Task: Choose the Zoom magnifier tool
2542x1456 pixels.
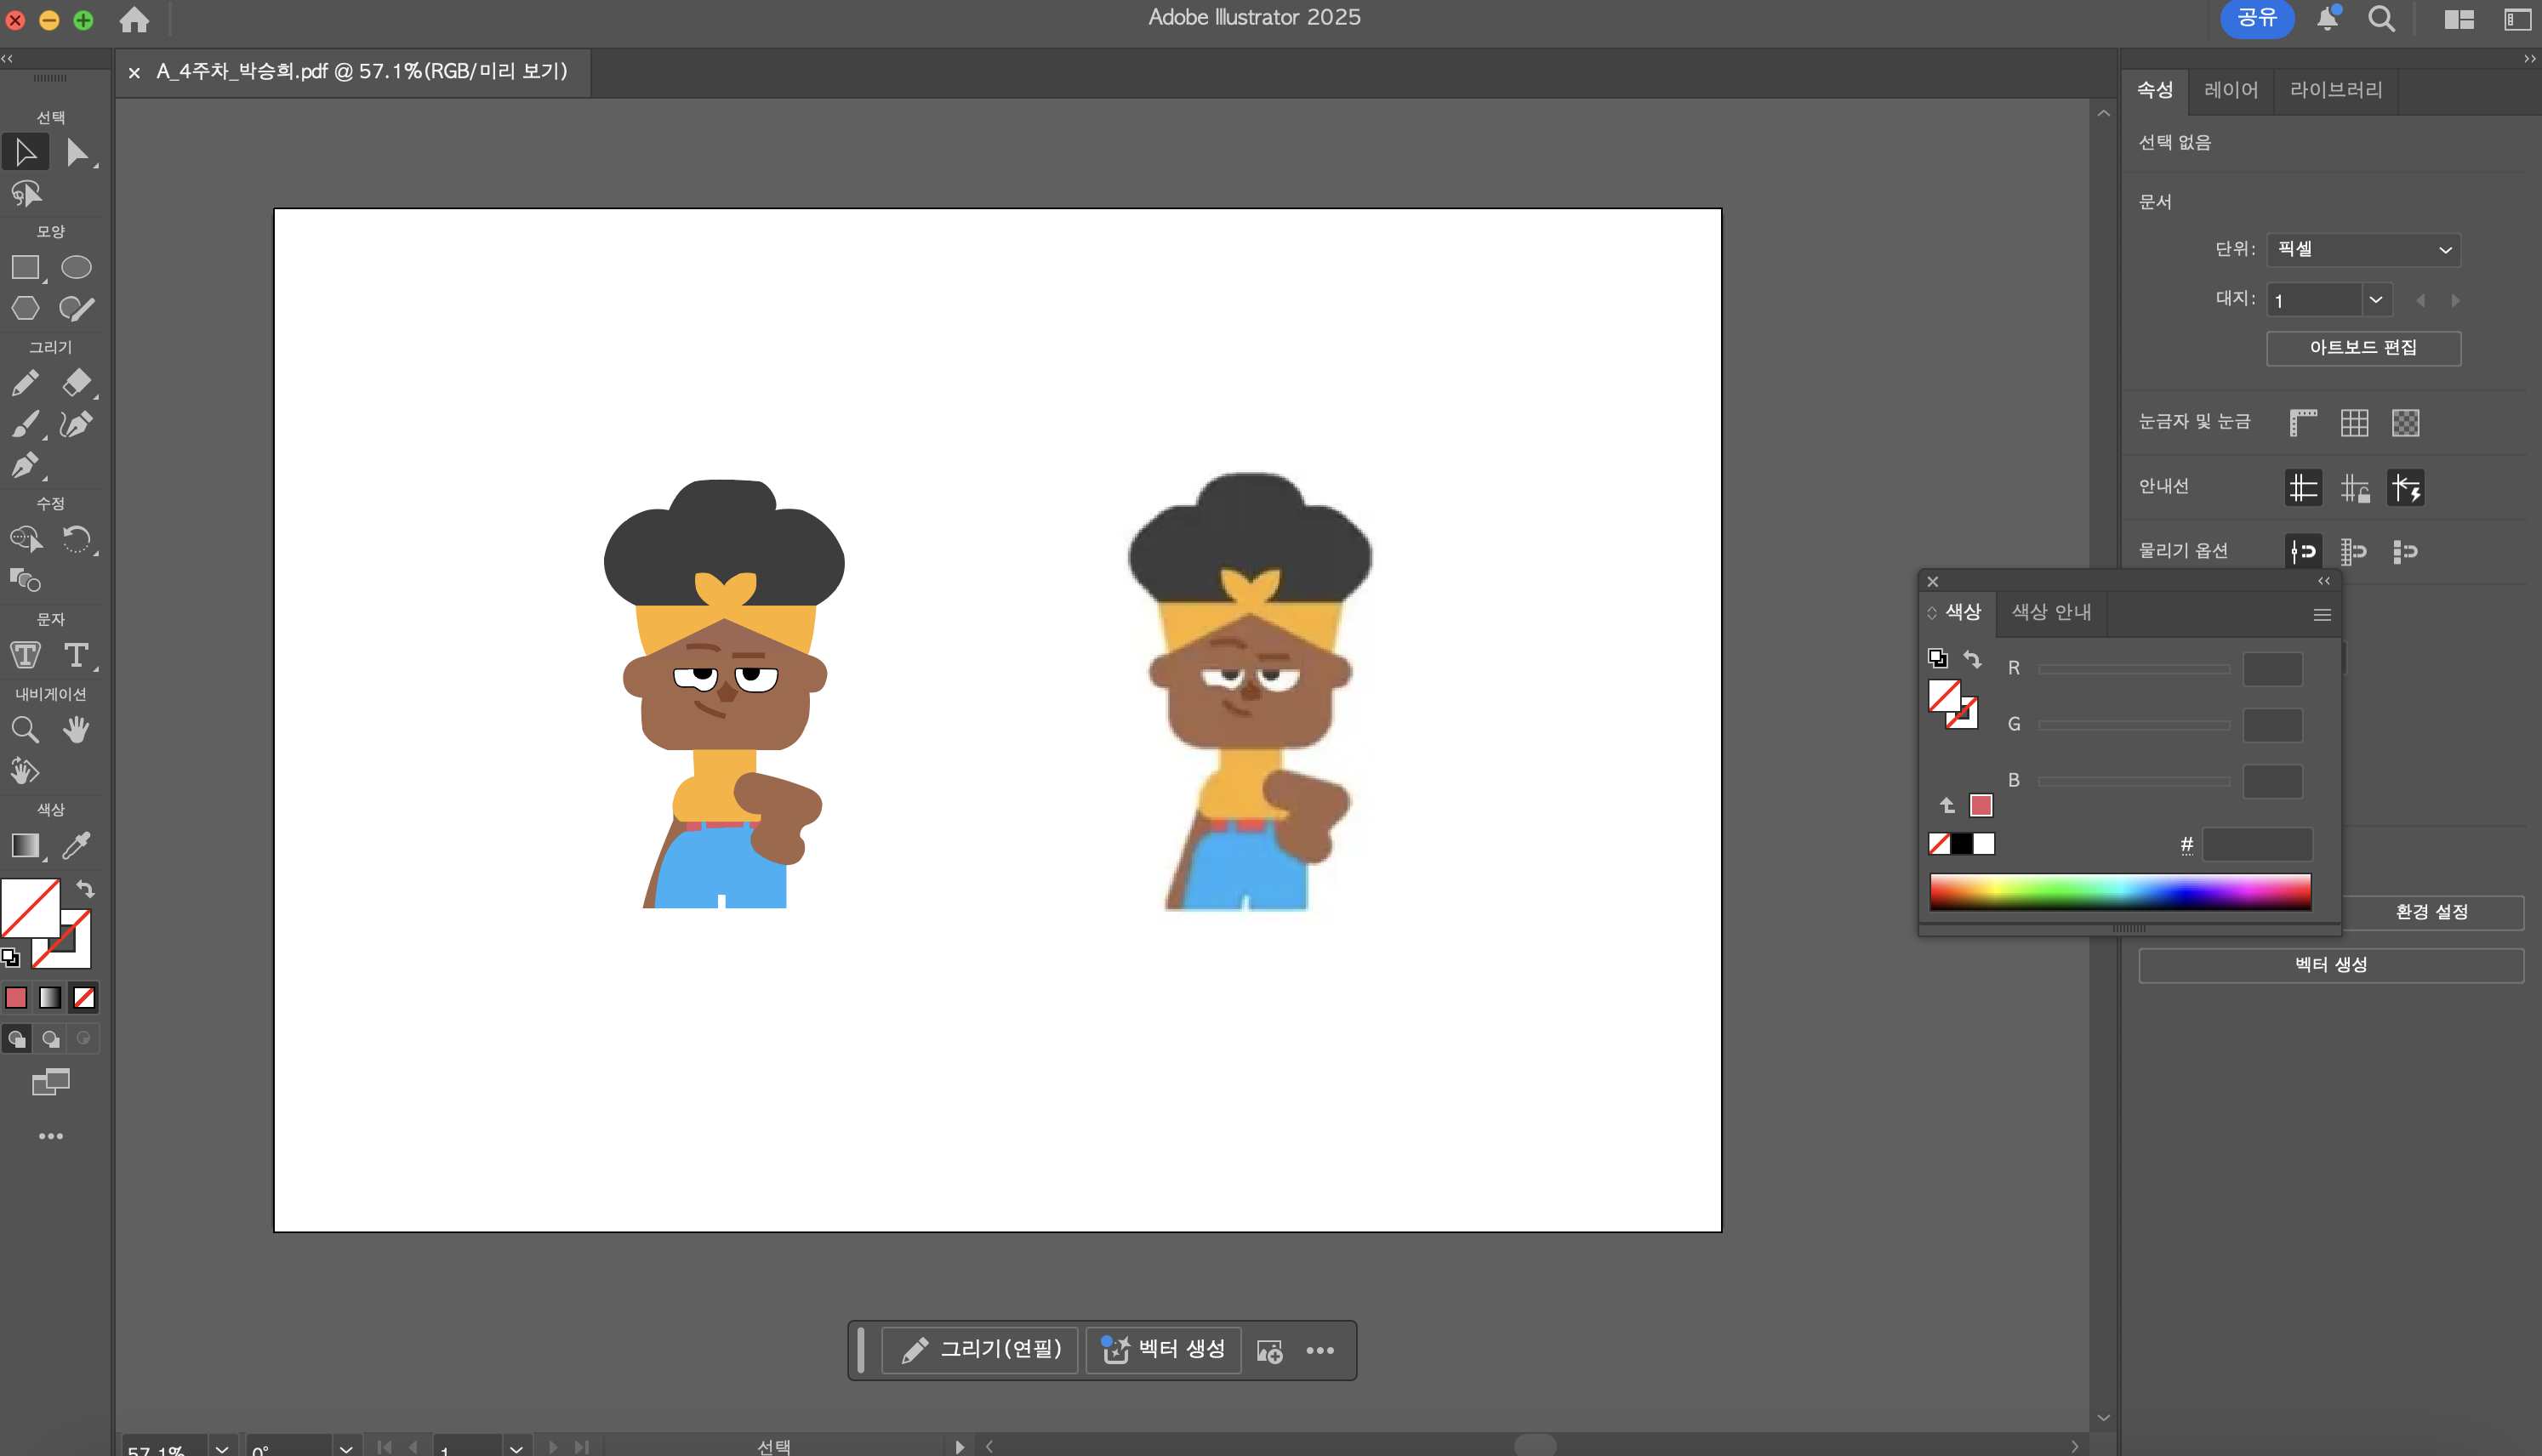Action: click(x=25, y=730)
